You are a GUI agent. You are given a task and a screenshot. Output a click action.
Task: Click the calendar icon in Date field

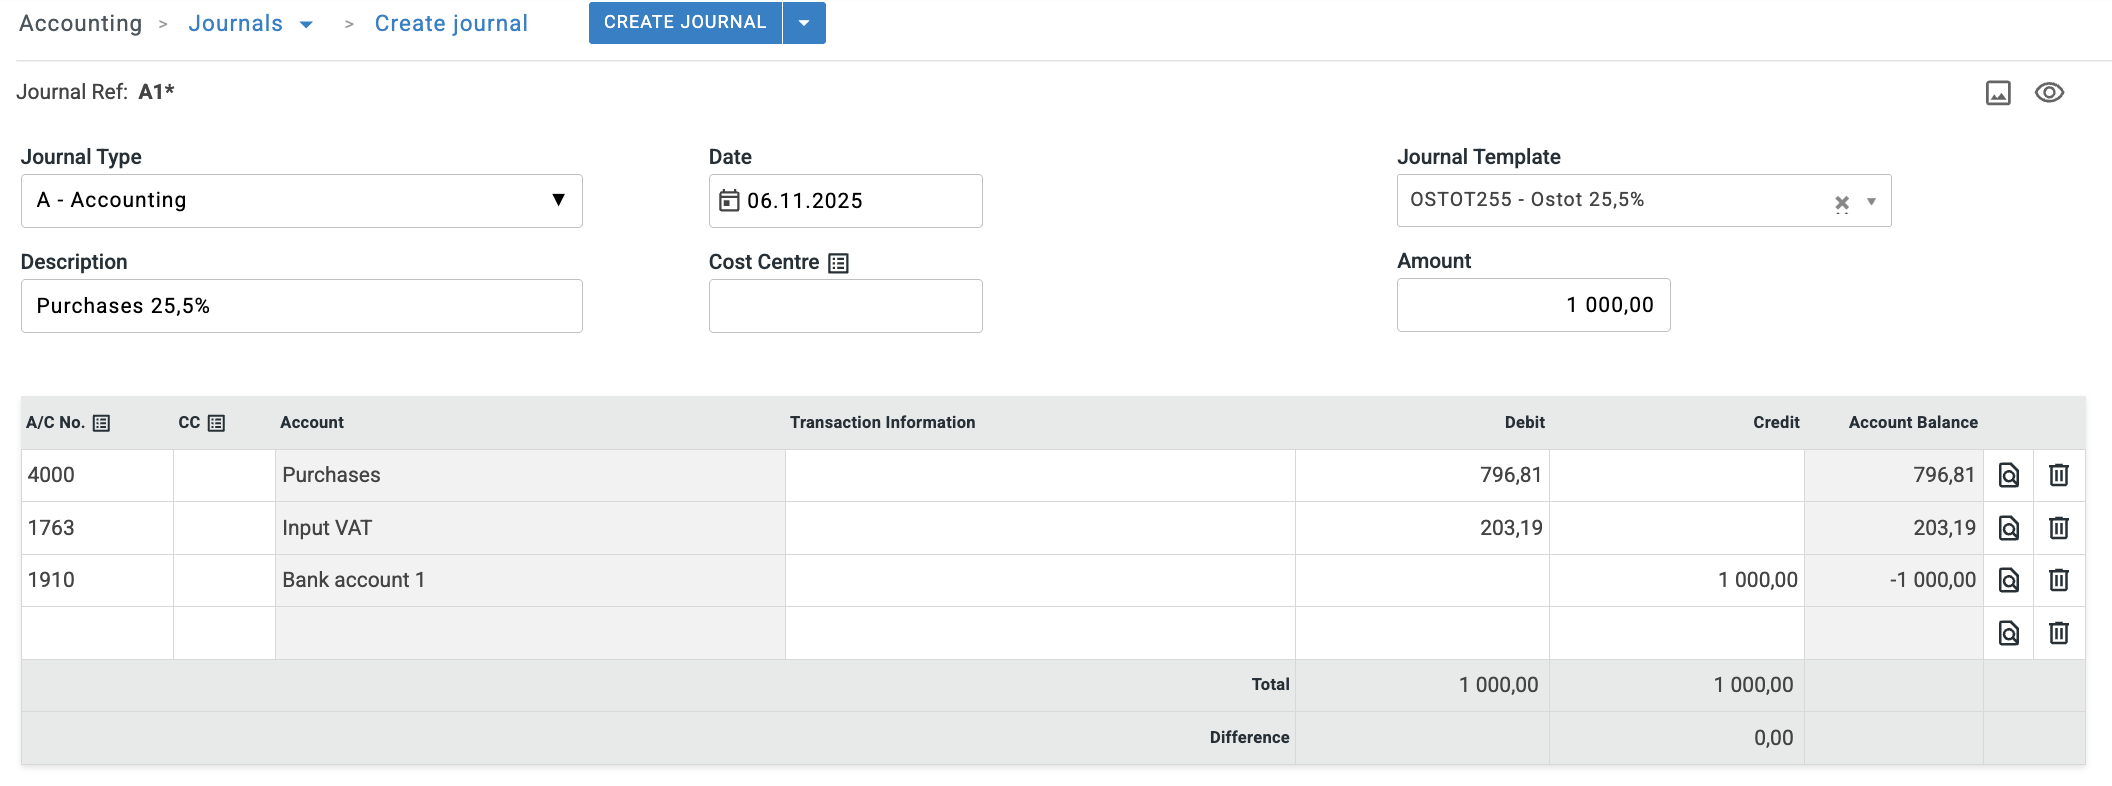click(x=729, y=201)
